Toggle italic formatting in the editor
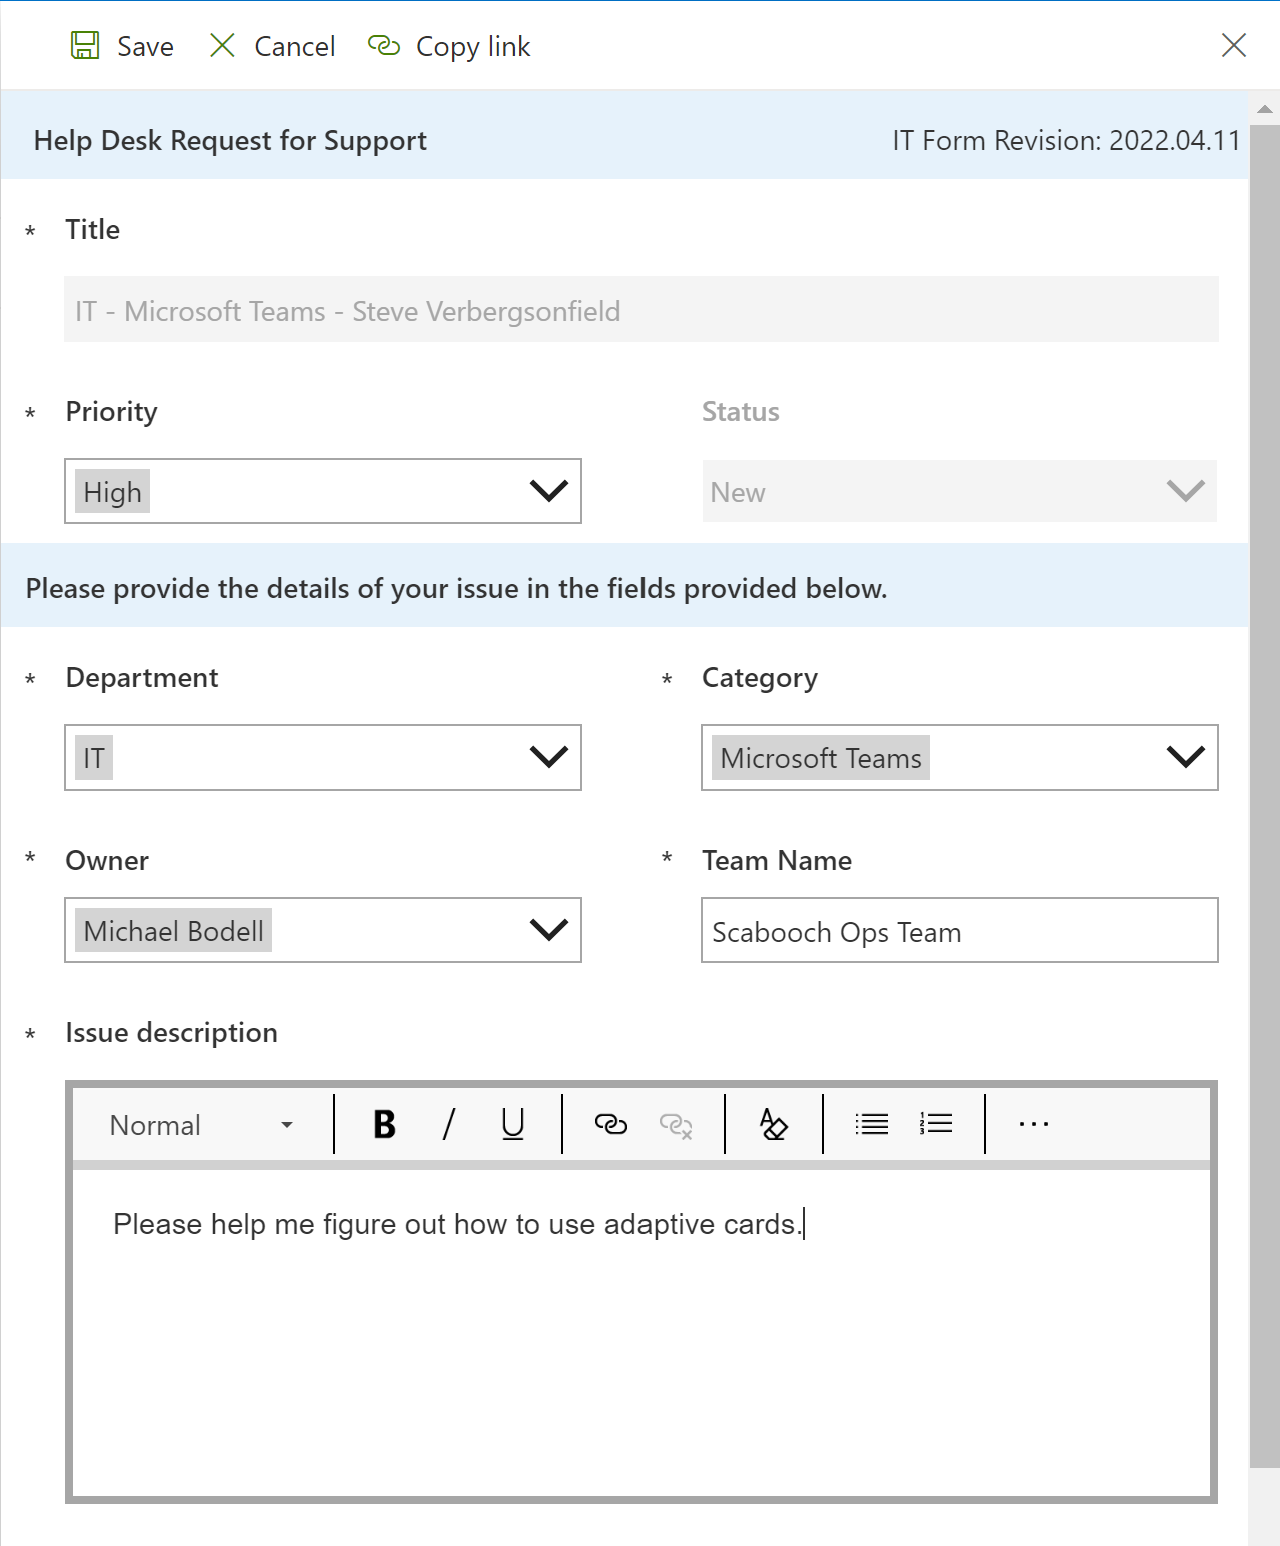 point(449,1124)
